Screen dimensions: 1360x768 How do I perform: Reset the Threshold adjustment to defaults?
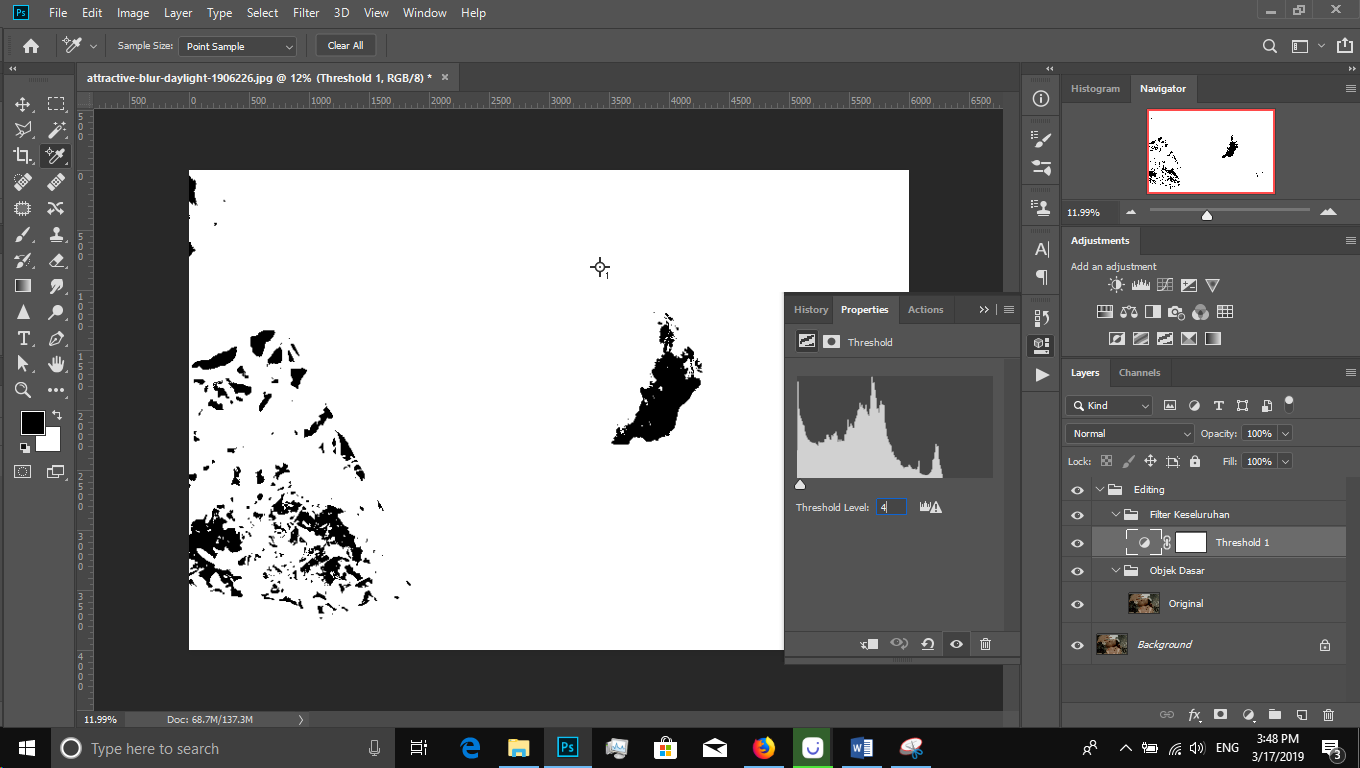point(927,644)
